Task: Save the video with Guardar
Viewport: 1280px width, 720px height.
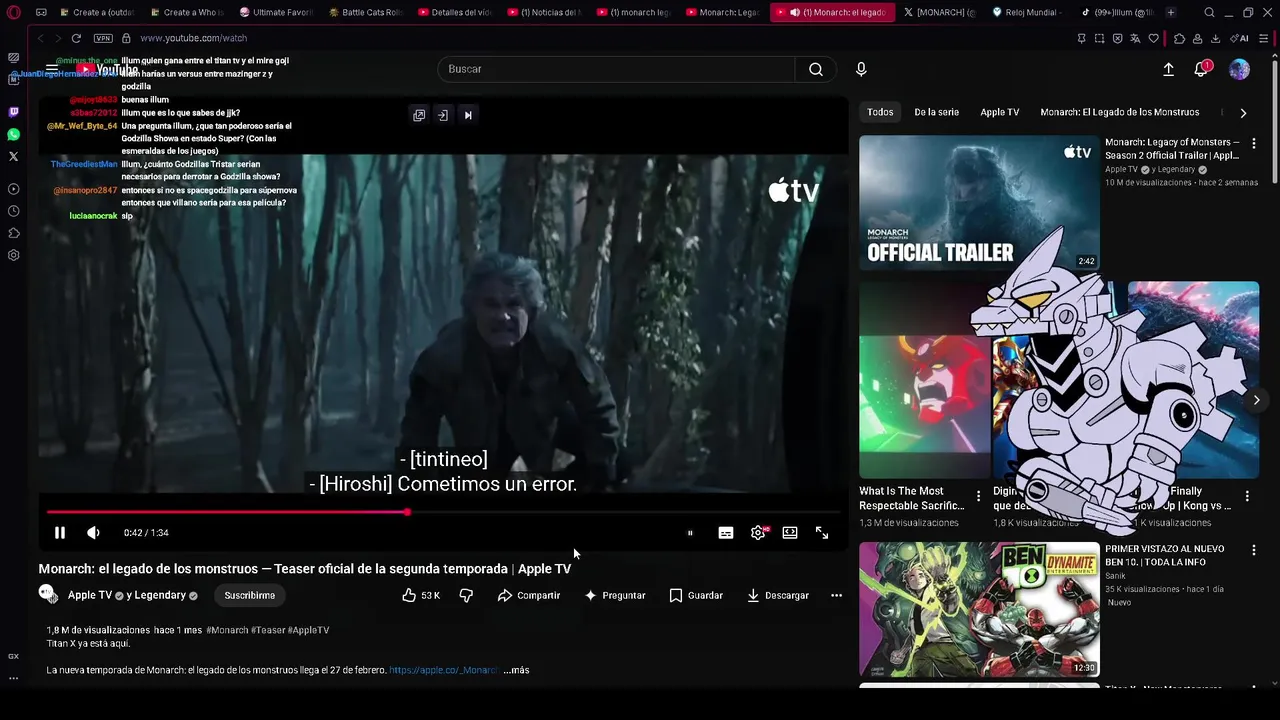Action: (696, 595)
